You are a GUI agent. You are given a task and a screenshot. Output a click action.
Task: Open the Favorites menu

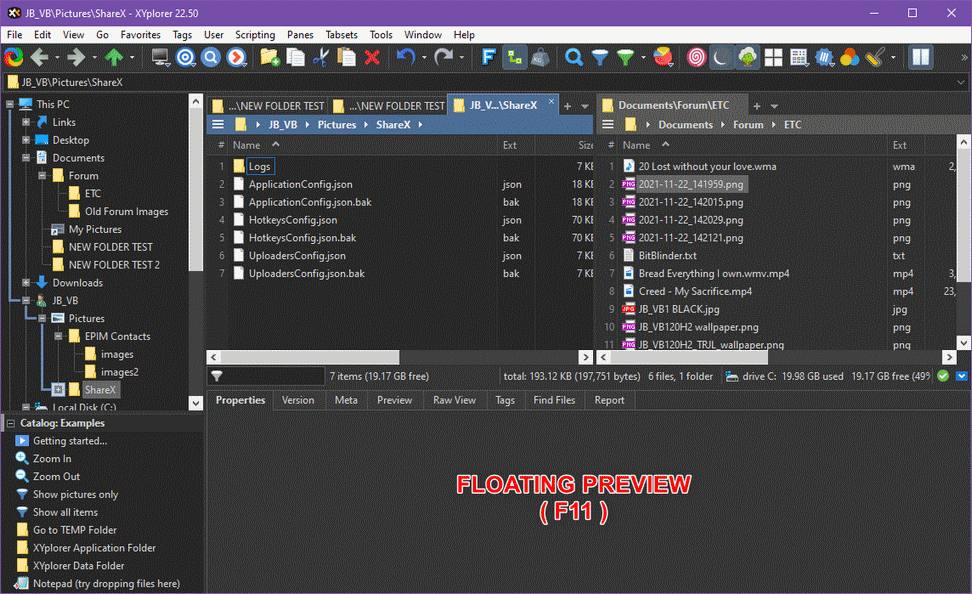140,35
